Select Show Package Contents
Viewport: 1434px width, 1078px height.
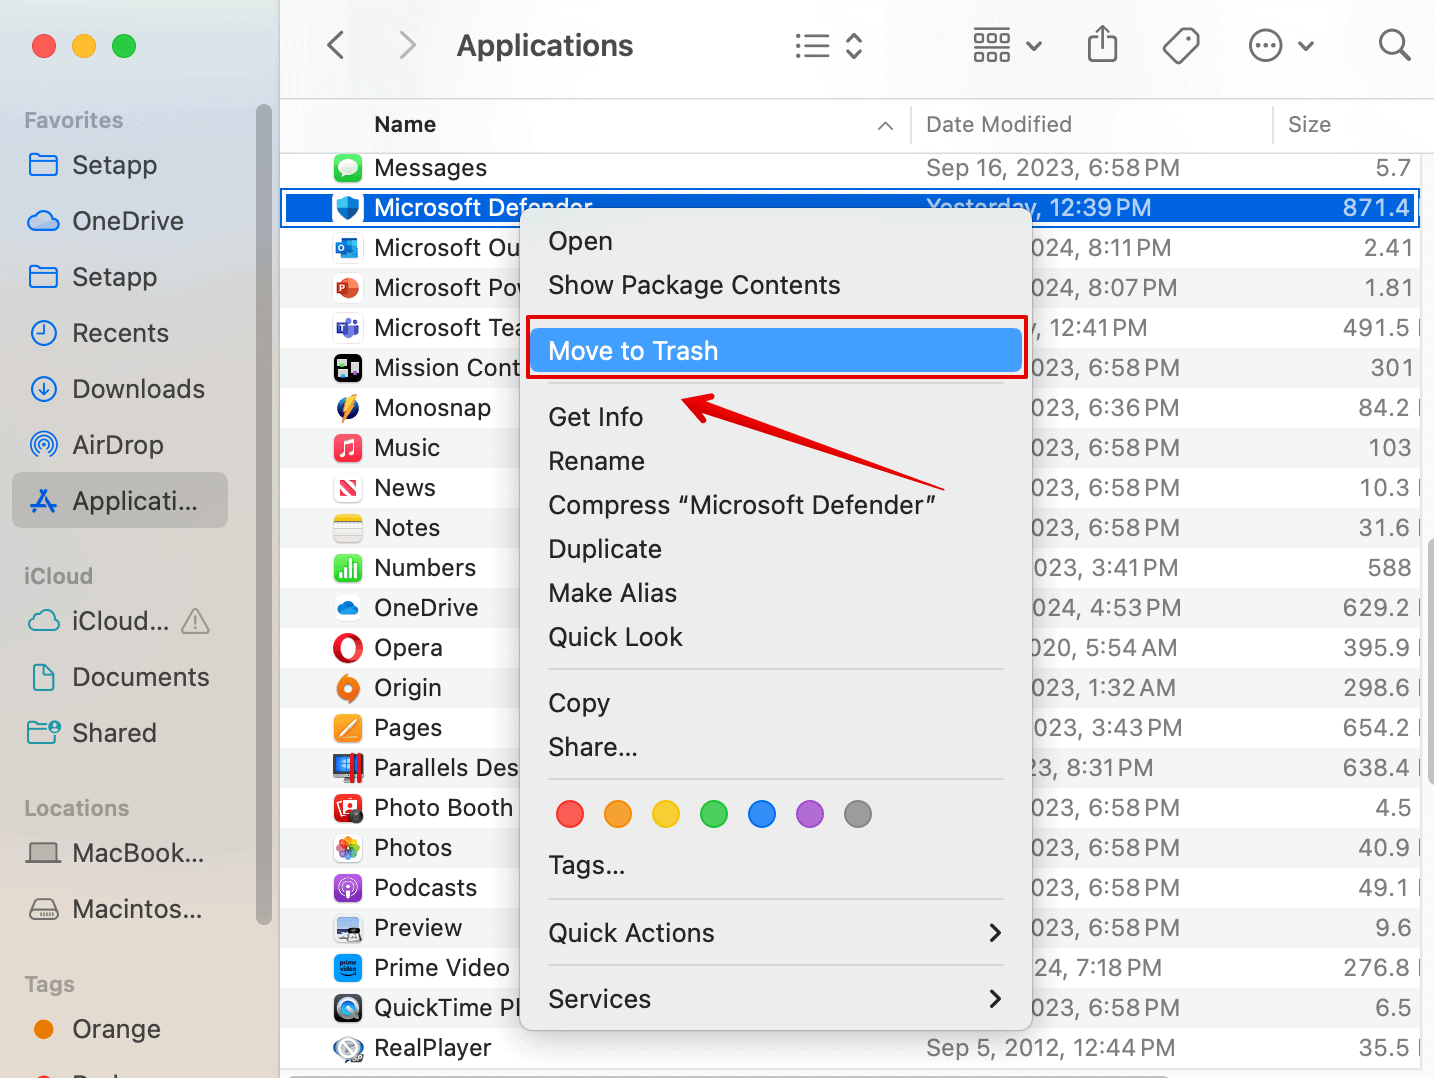click(x=694, y=285)
